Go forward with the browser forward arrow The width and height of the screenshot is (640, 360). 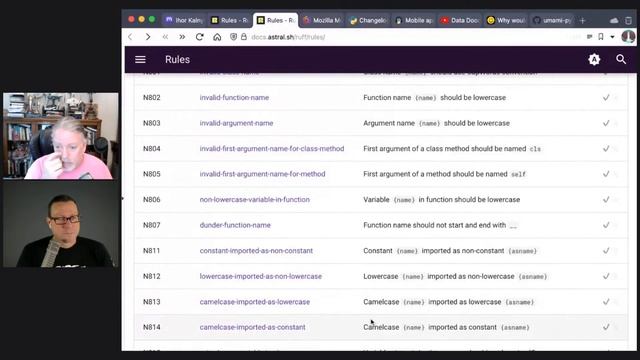(148, 37)
